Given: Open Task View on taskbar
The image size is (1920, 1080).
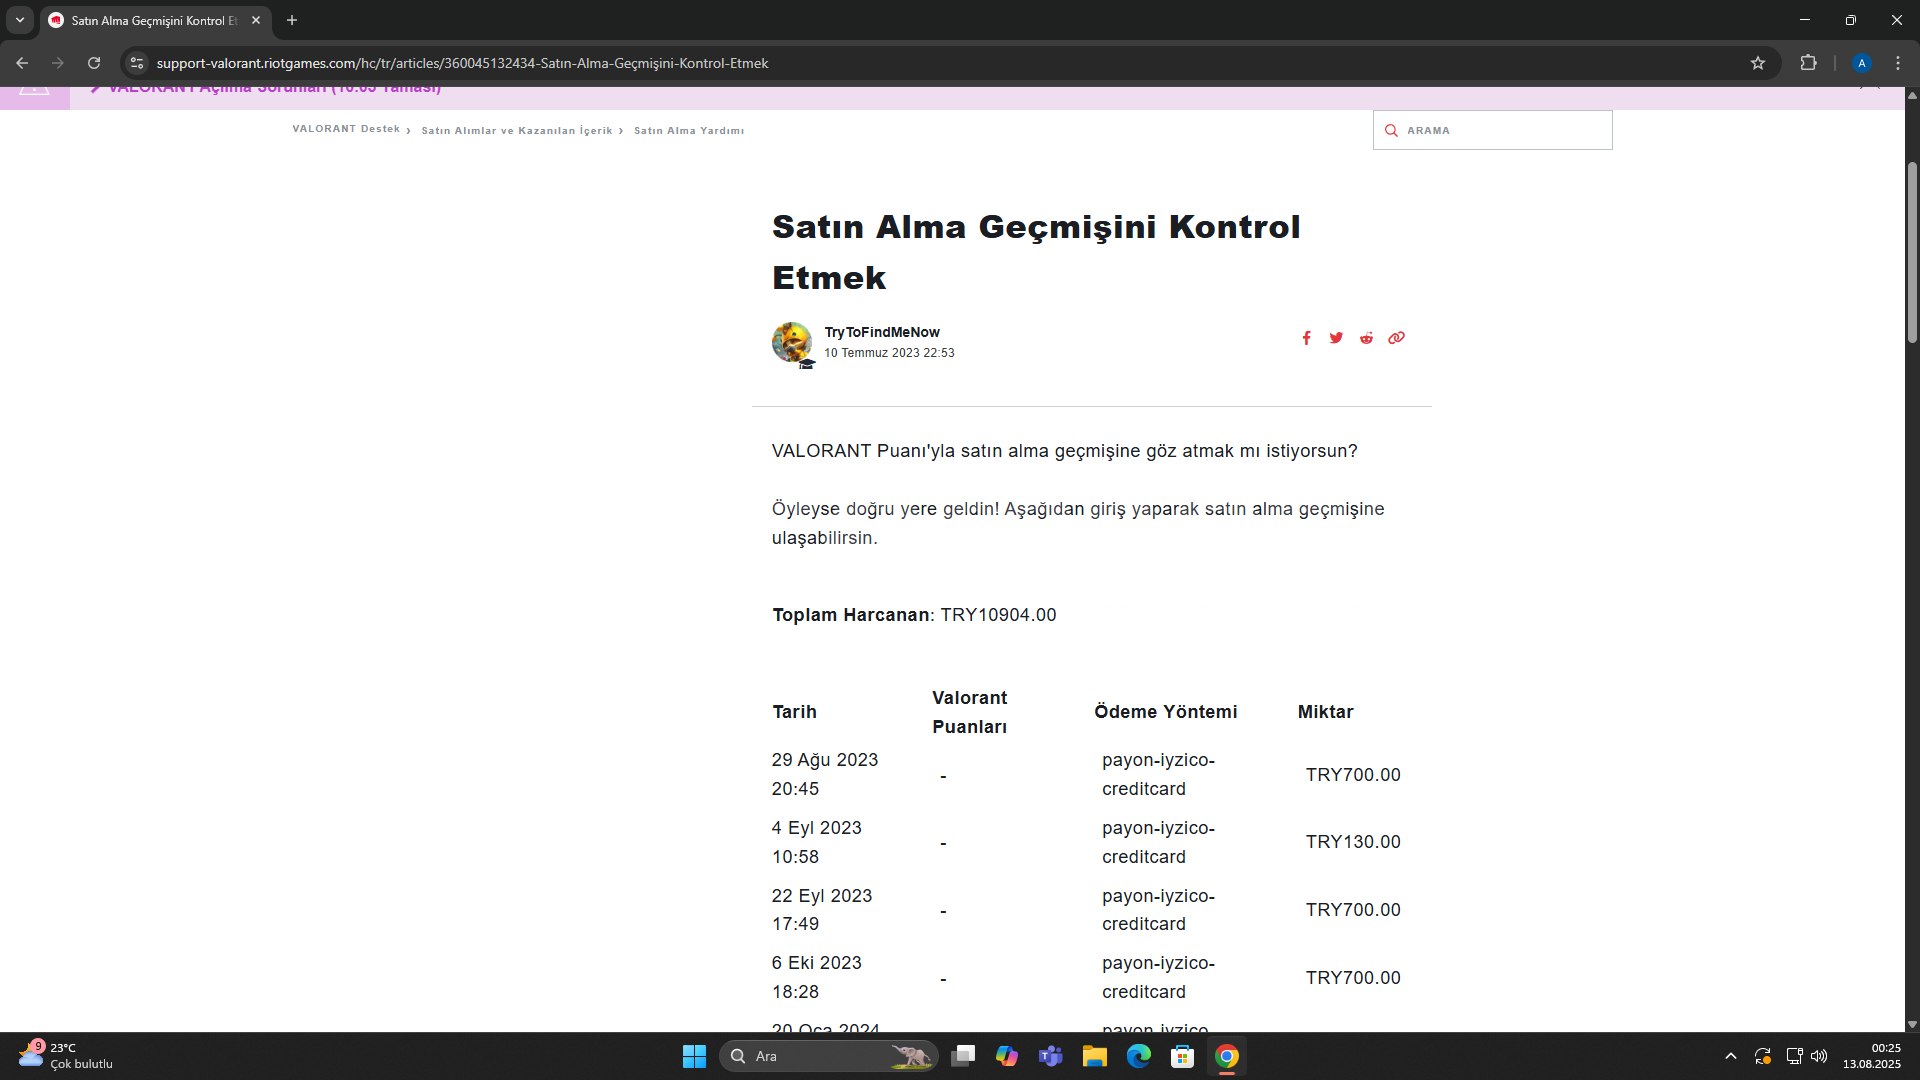Looking at the screenshot, I should point(963,1056).
